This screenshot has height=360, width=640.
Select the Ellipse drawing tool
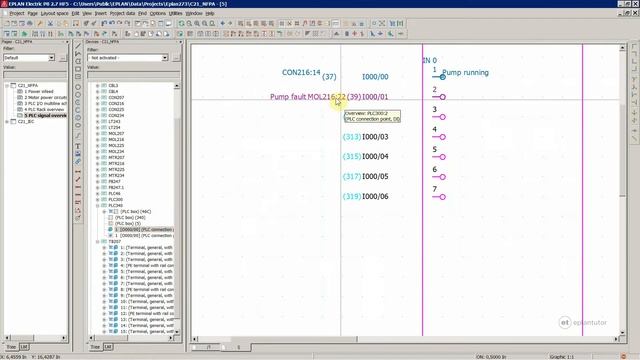pos(78,125)
